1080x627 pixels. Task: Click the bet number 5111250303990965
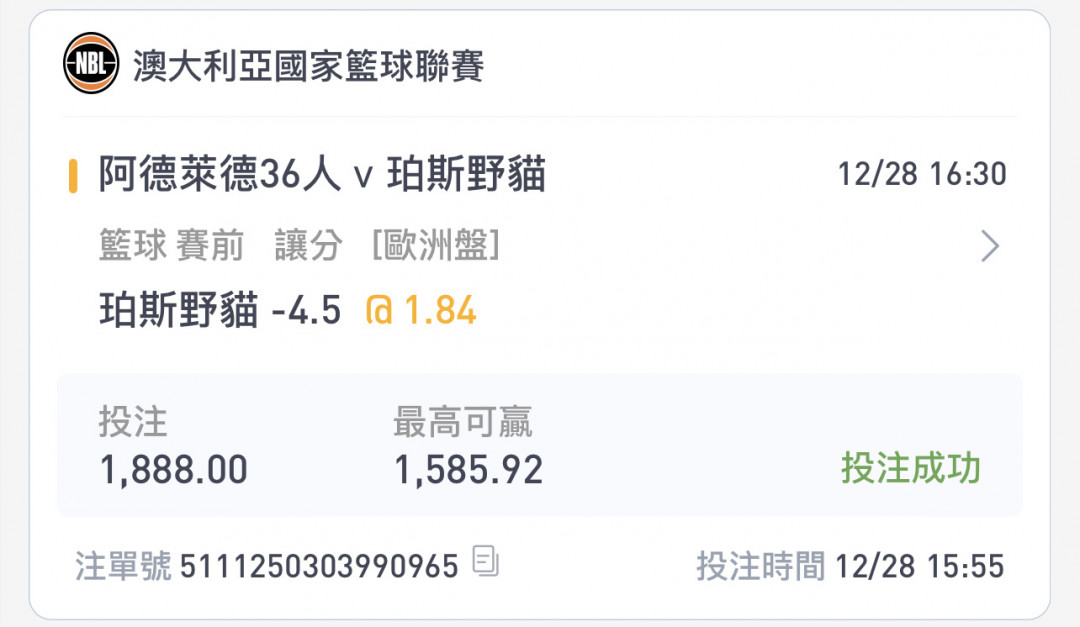(319, 566)
